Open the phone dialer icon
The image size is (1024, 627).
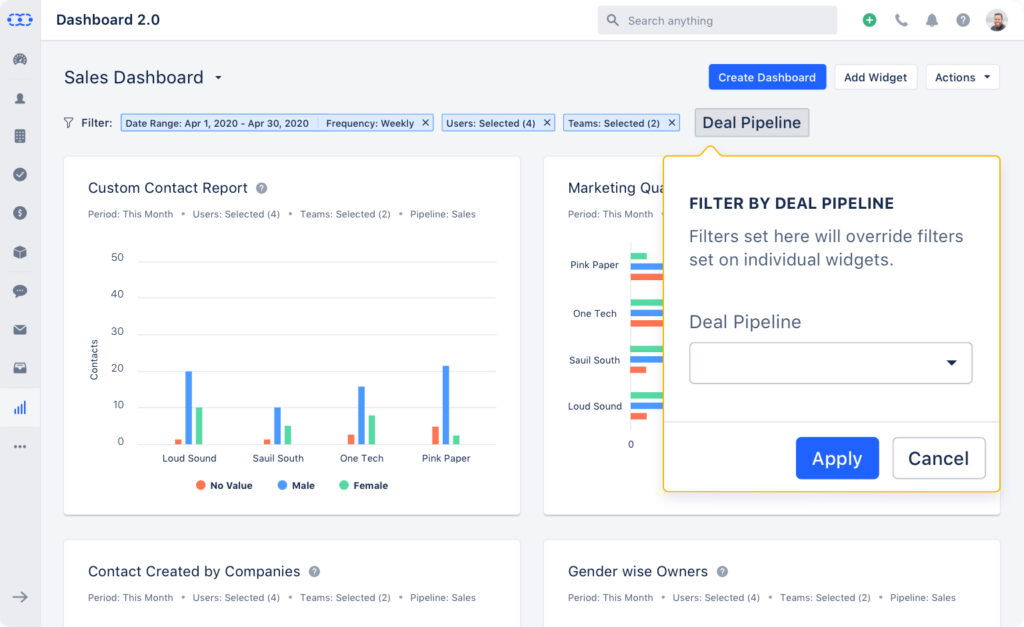901,20
